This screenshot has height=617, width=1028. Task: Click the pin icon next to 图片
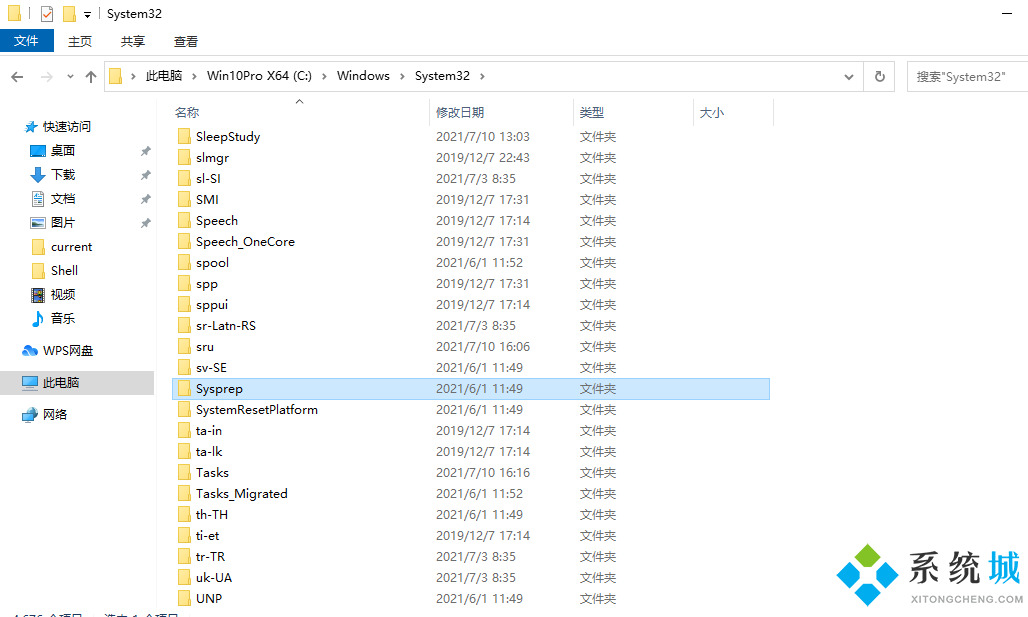(x=146, y=223)
